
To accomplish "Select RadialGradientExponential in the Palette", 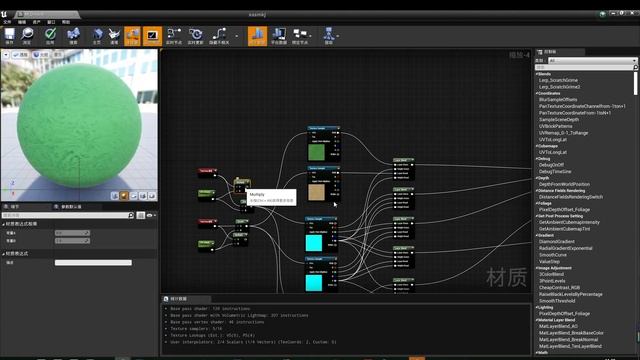I will (566, 248).
